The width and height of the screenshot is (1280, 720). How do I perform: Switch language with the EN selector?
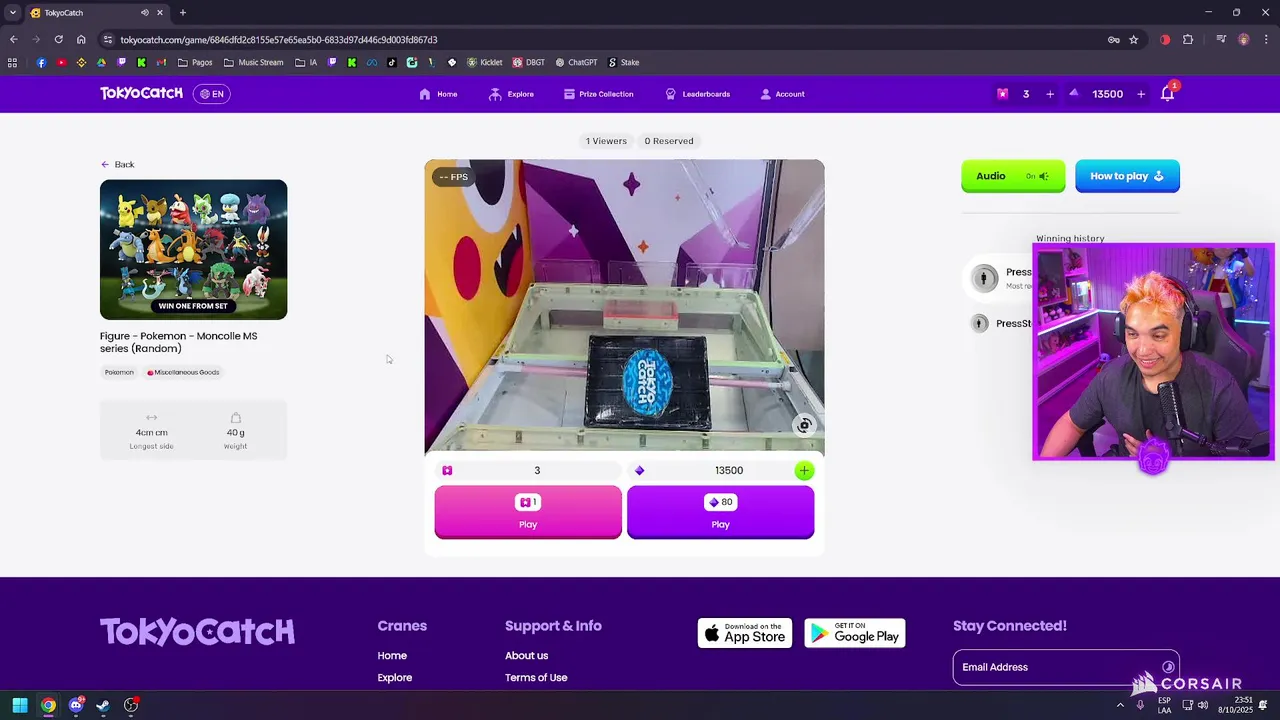211,94
